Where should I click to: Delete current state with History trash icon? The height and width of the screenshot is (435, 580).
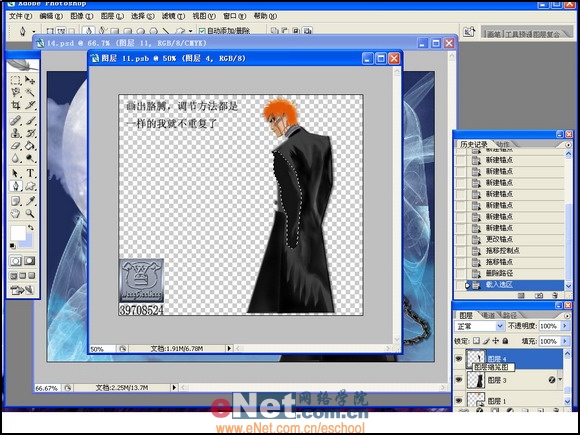click(x=554, y=296)
